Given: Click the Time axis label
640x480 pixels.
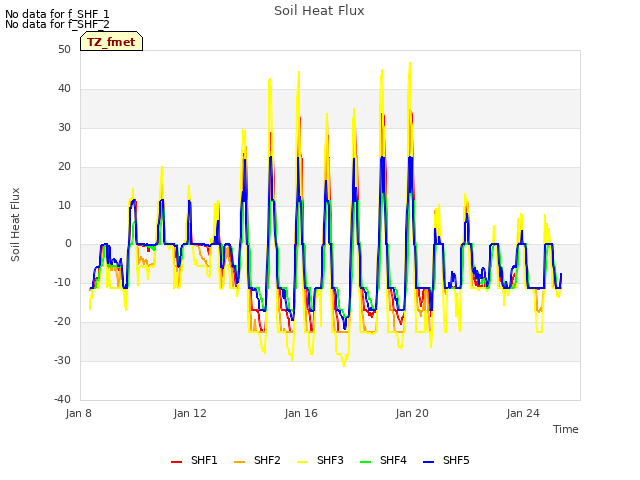Looking at the screenshot, I should tap(566, 429).
